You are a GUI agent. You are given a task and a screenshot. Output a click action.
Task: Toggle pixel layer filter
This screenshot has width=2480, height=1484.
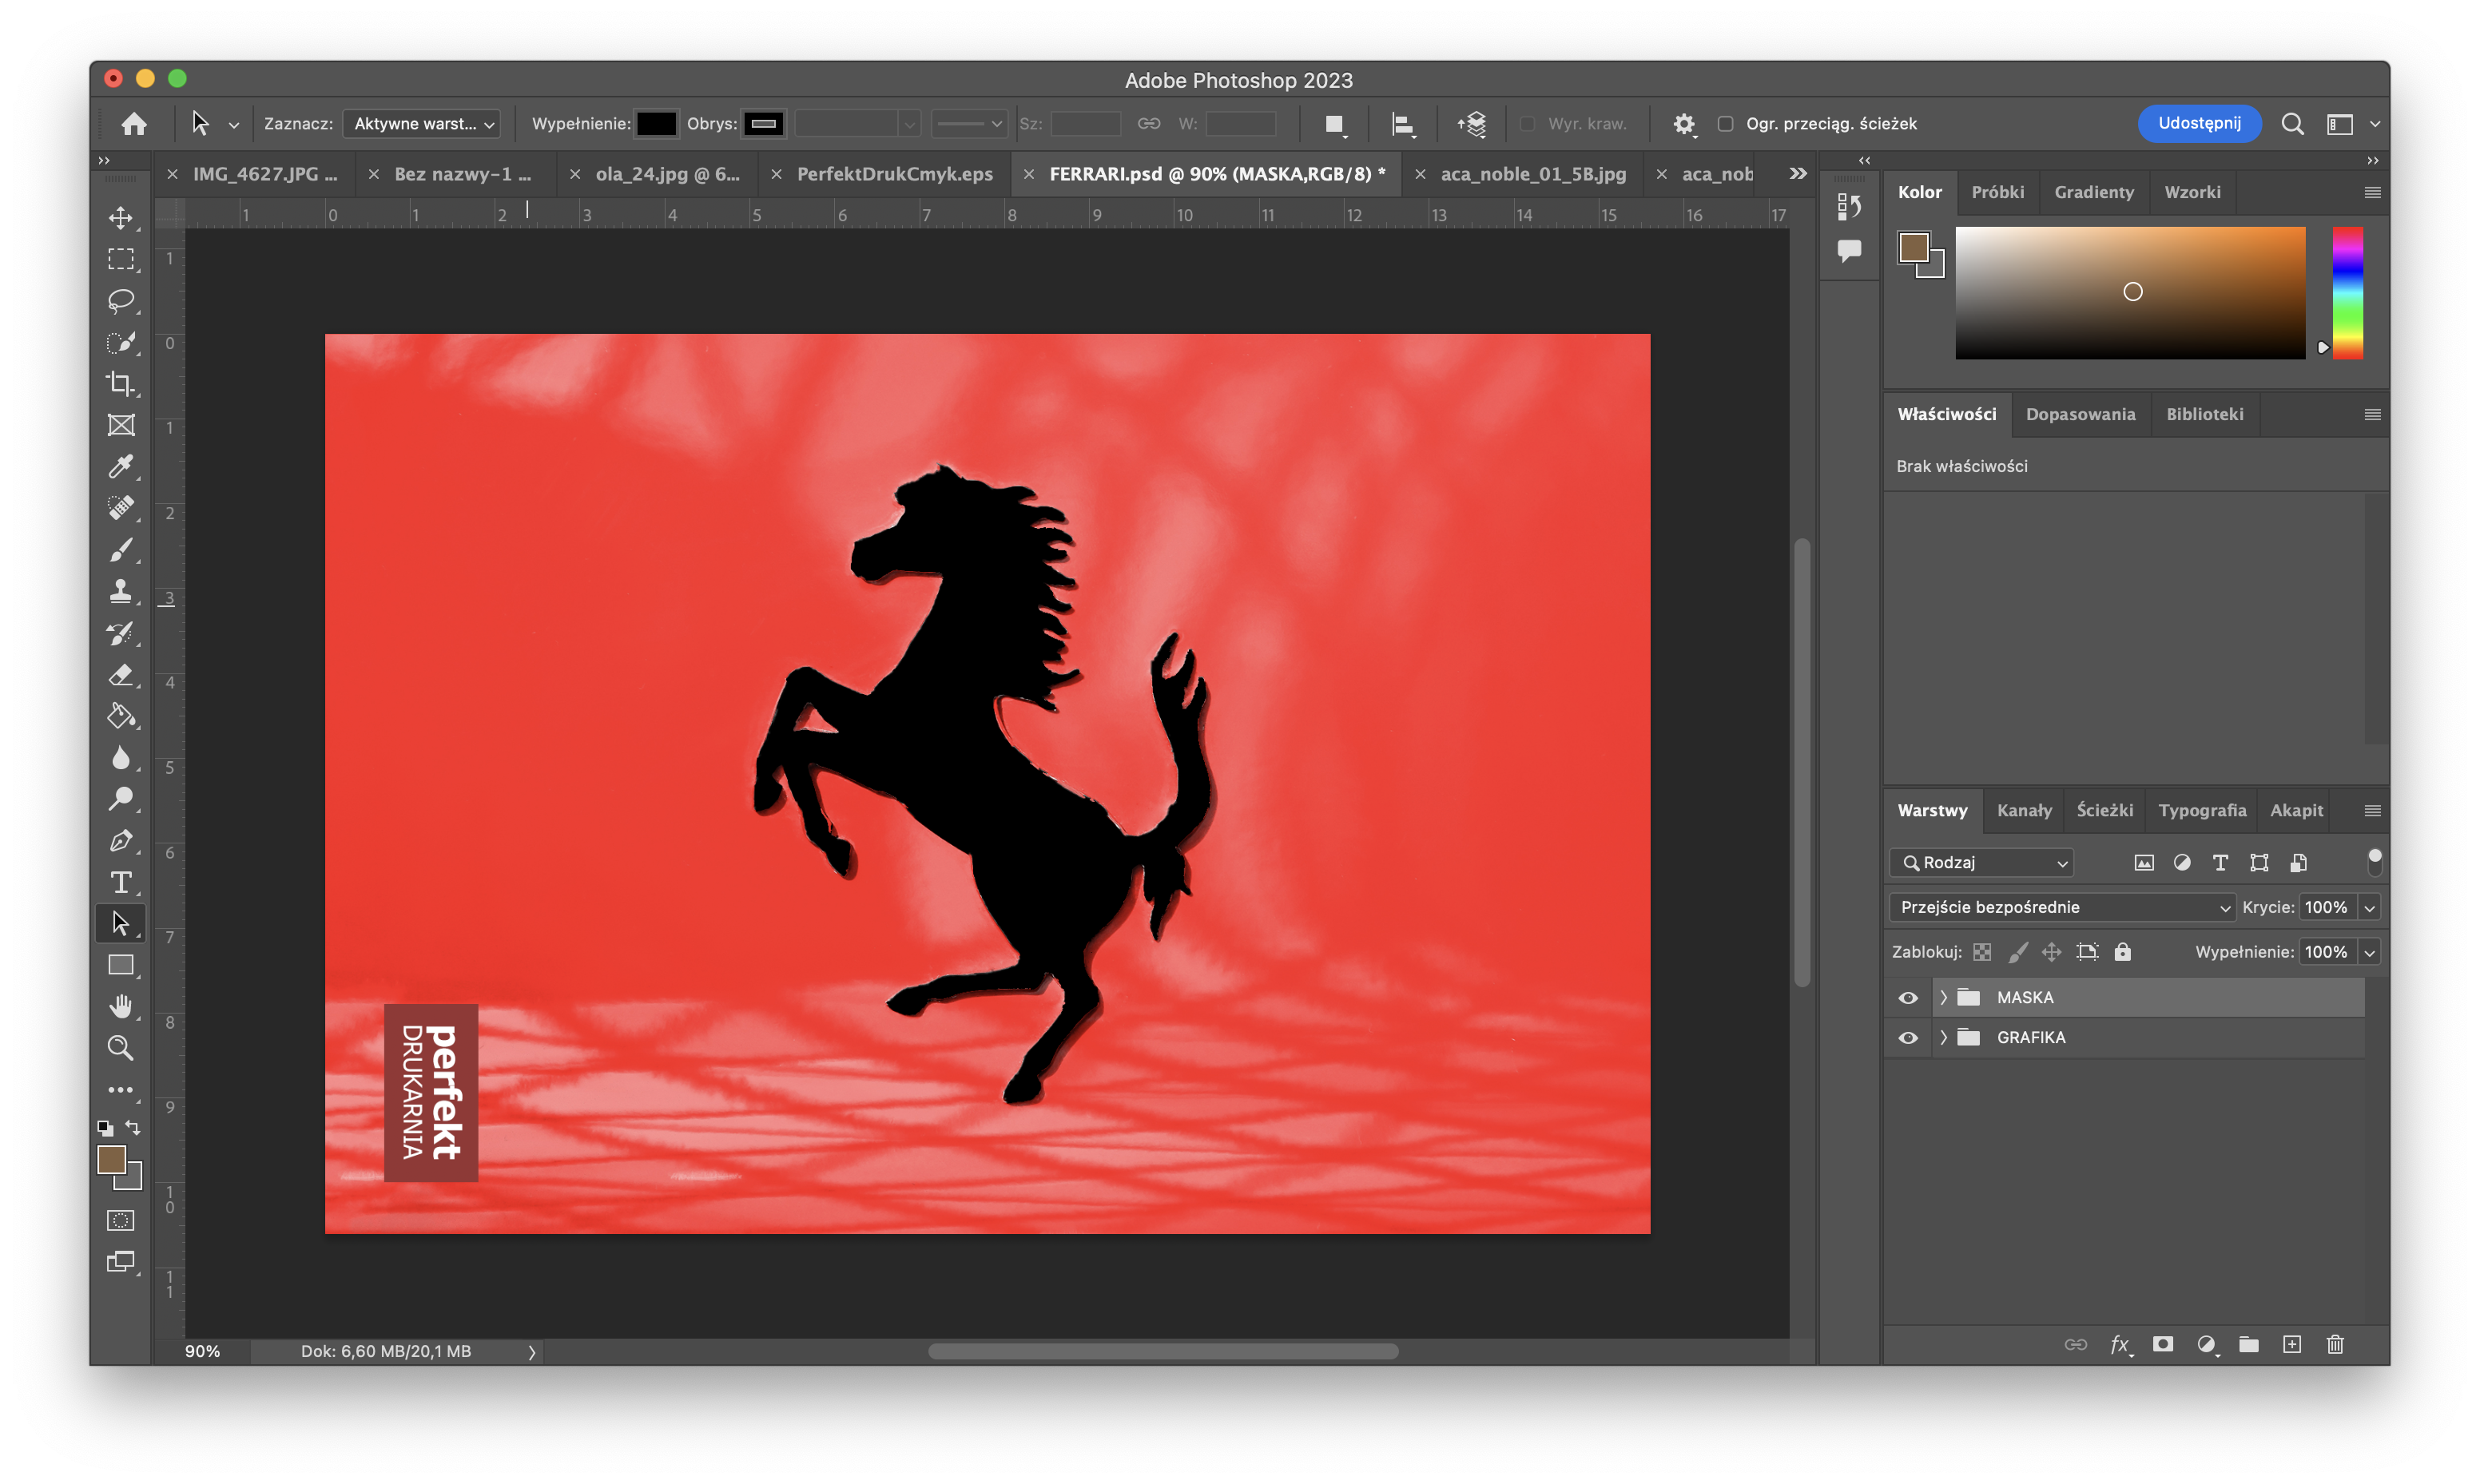click(2143, 863)
